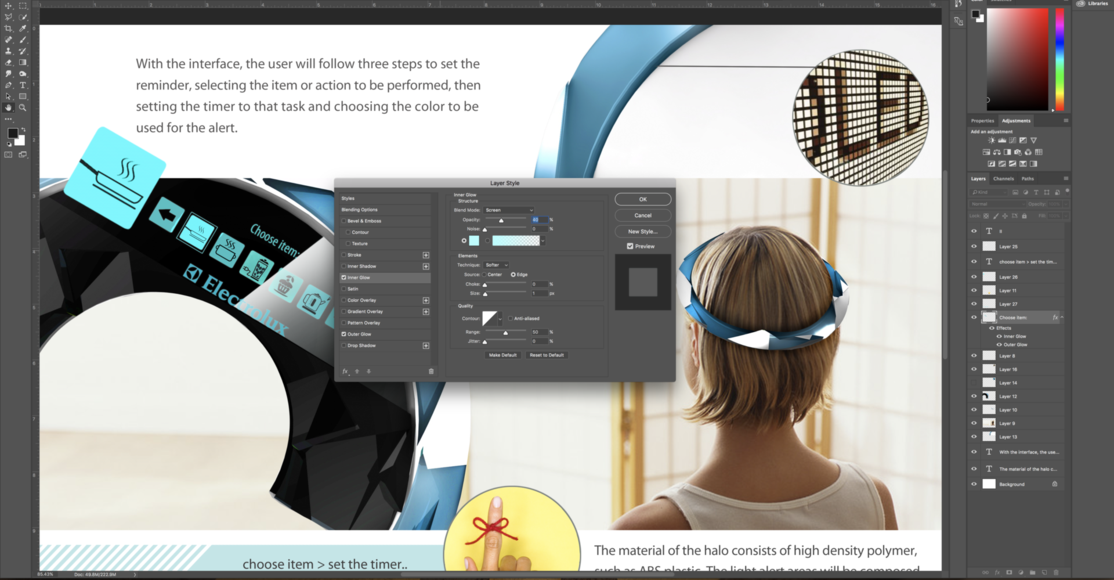Toggle the Preview checkbox
The width and height of the screenshot is (1114, 580).
pos(630,246)
